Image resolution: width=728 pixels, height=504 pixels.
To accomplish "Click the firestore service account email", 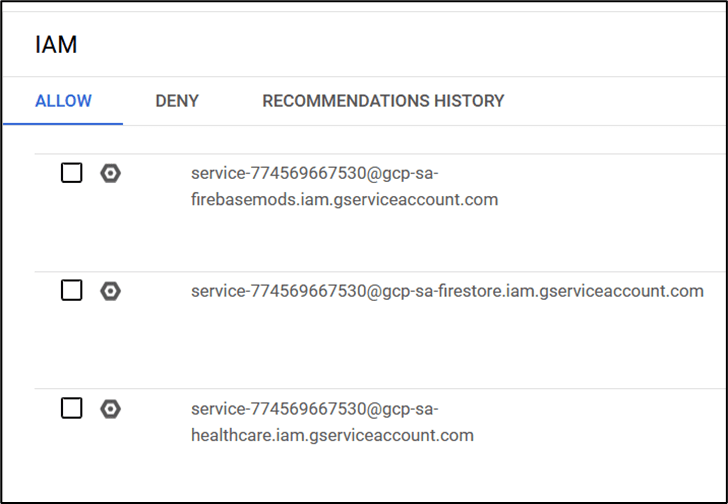I will [x=447, y=291].
